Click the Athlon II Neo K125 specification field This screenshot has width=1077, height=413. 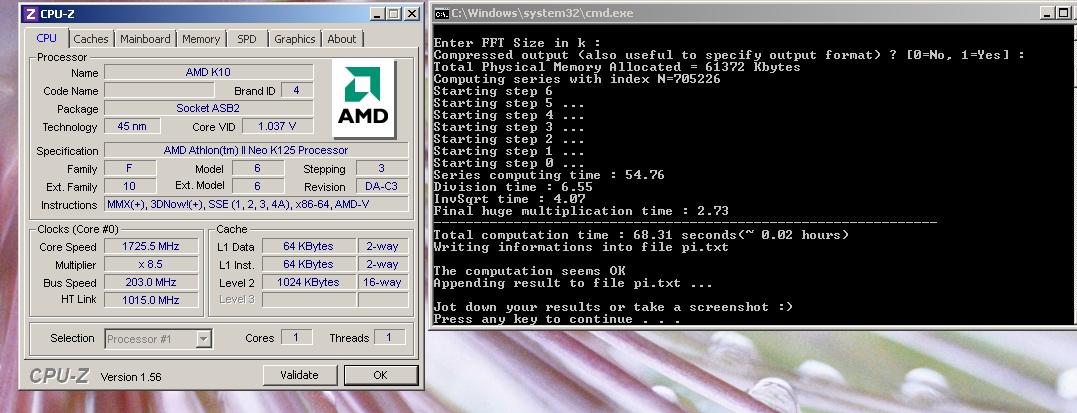(x=256, y=150)
